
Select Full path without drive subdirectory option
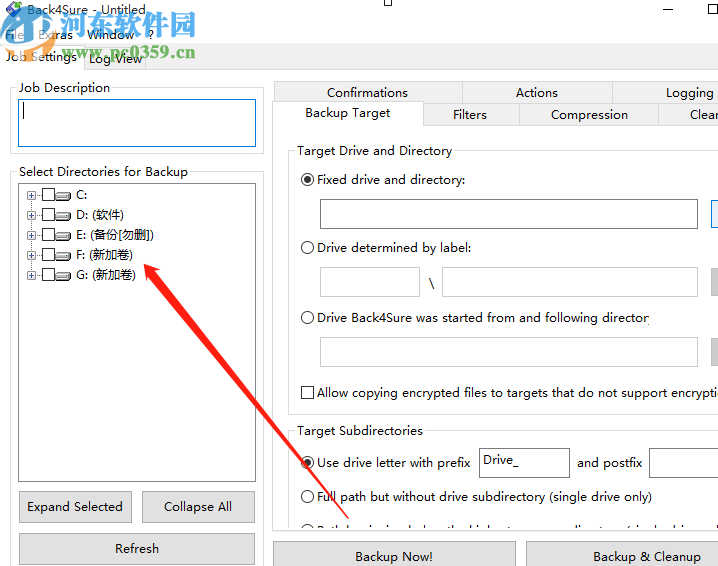307,496
